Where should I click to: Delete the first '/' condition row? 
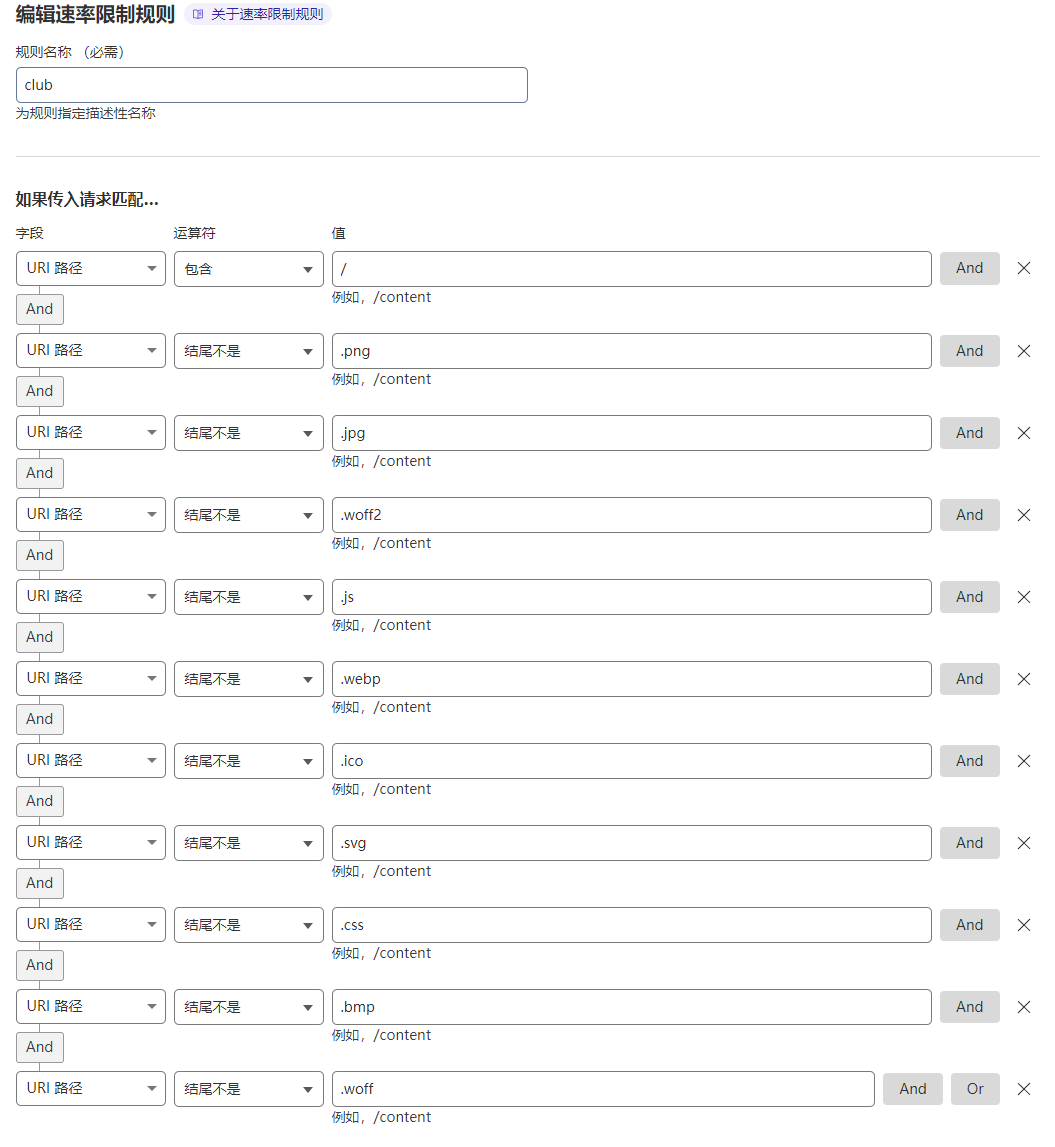coord(1023,268)
